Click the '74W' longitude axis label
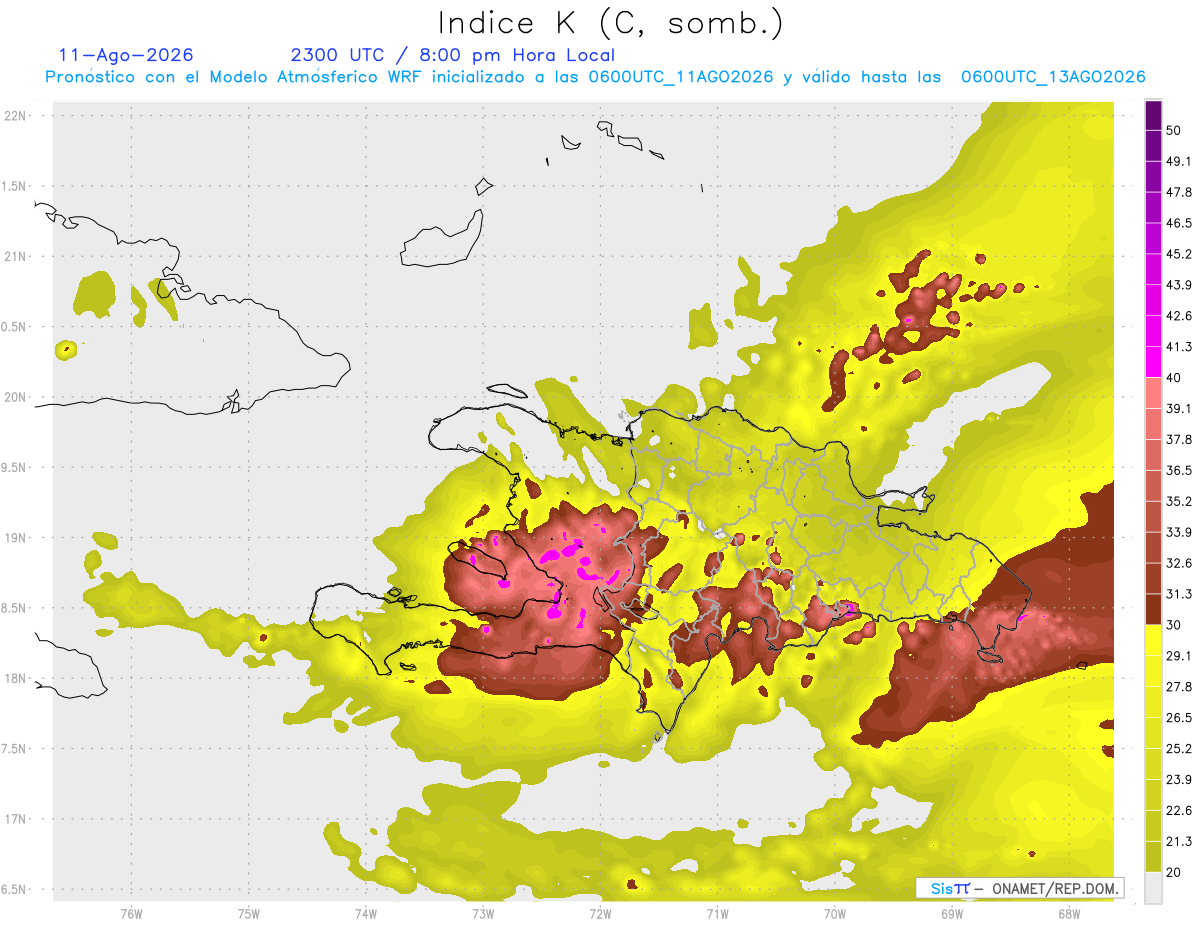This screenshot has width=1200, height=927. click(x=365, y=914)
